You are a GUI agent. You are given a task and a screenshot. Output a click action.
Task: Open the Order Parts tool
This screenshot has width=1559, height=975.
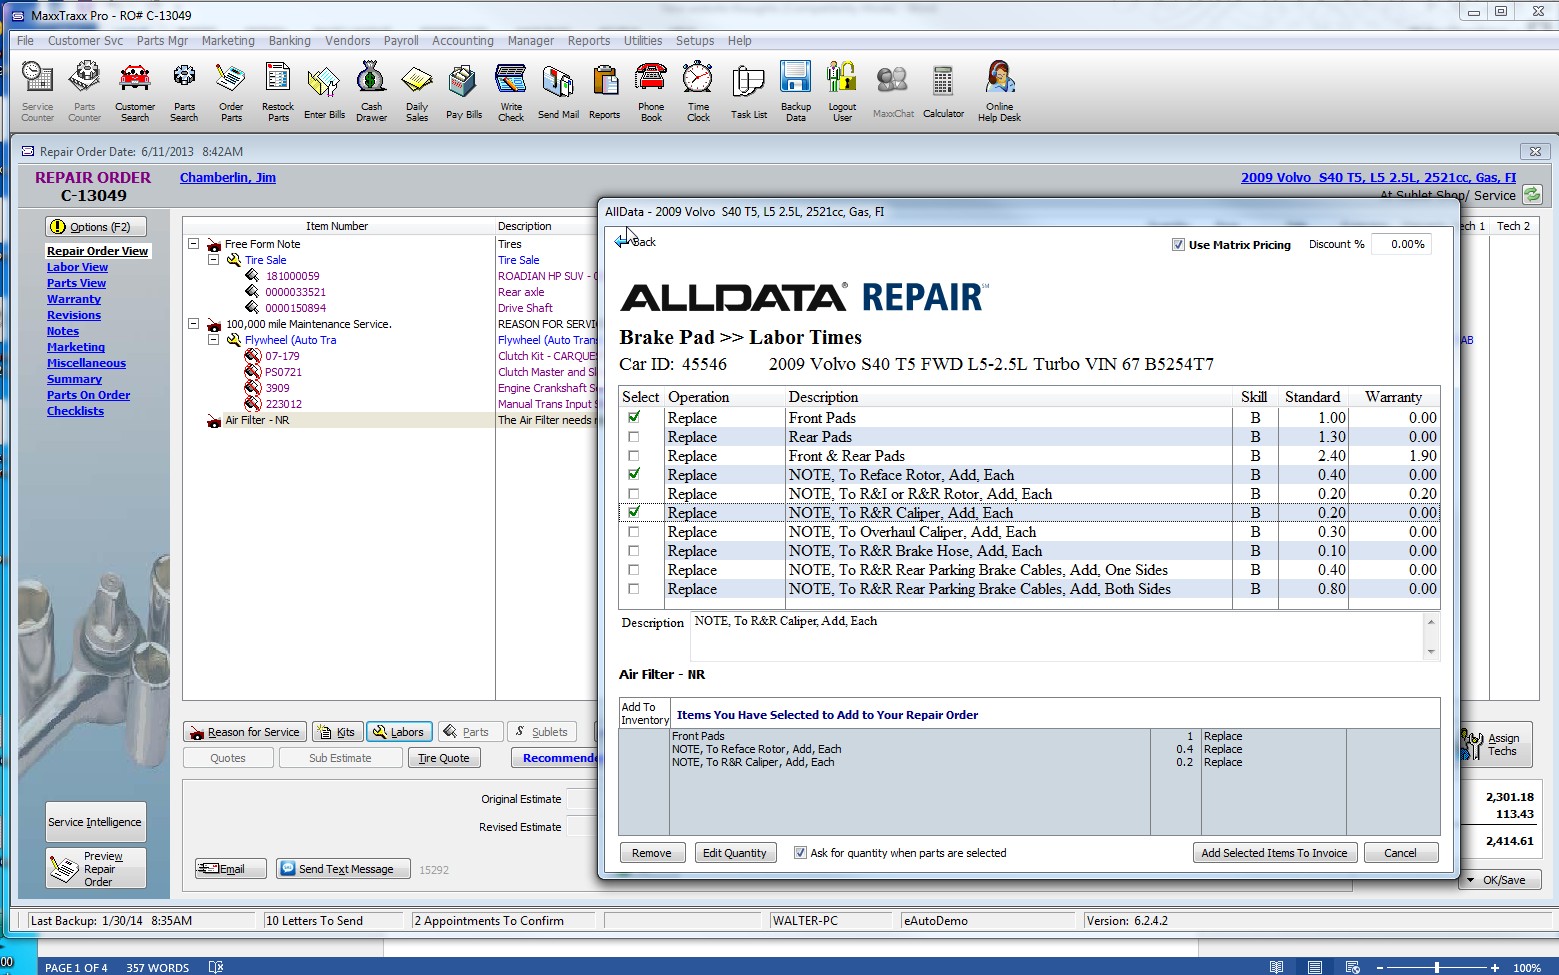coord(231,91)
